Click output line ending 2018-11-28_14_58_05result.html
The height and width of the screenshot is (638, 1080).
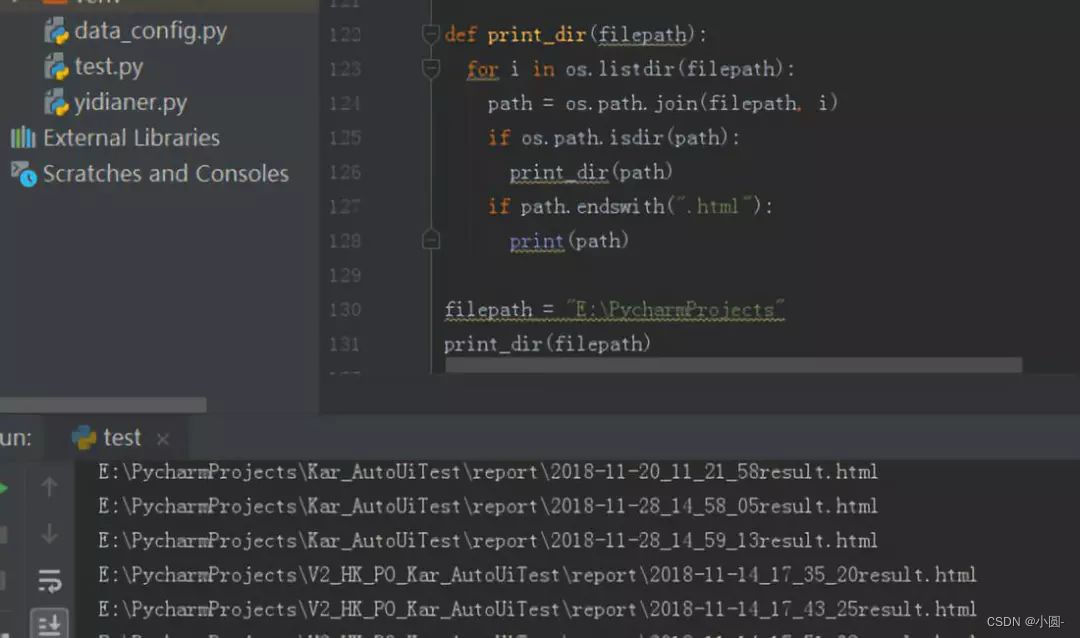(x=488, y=506)
